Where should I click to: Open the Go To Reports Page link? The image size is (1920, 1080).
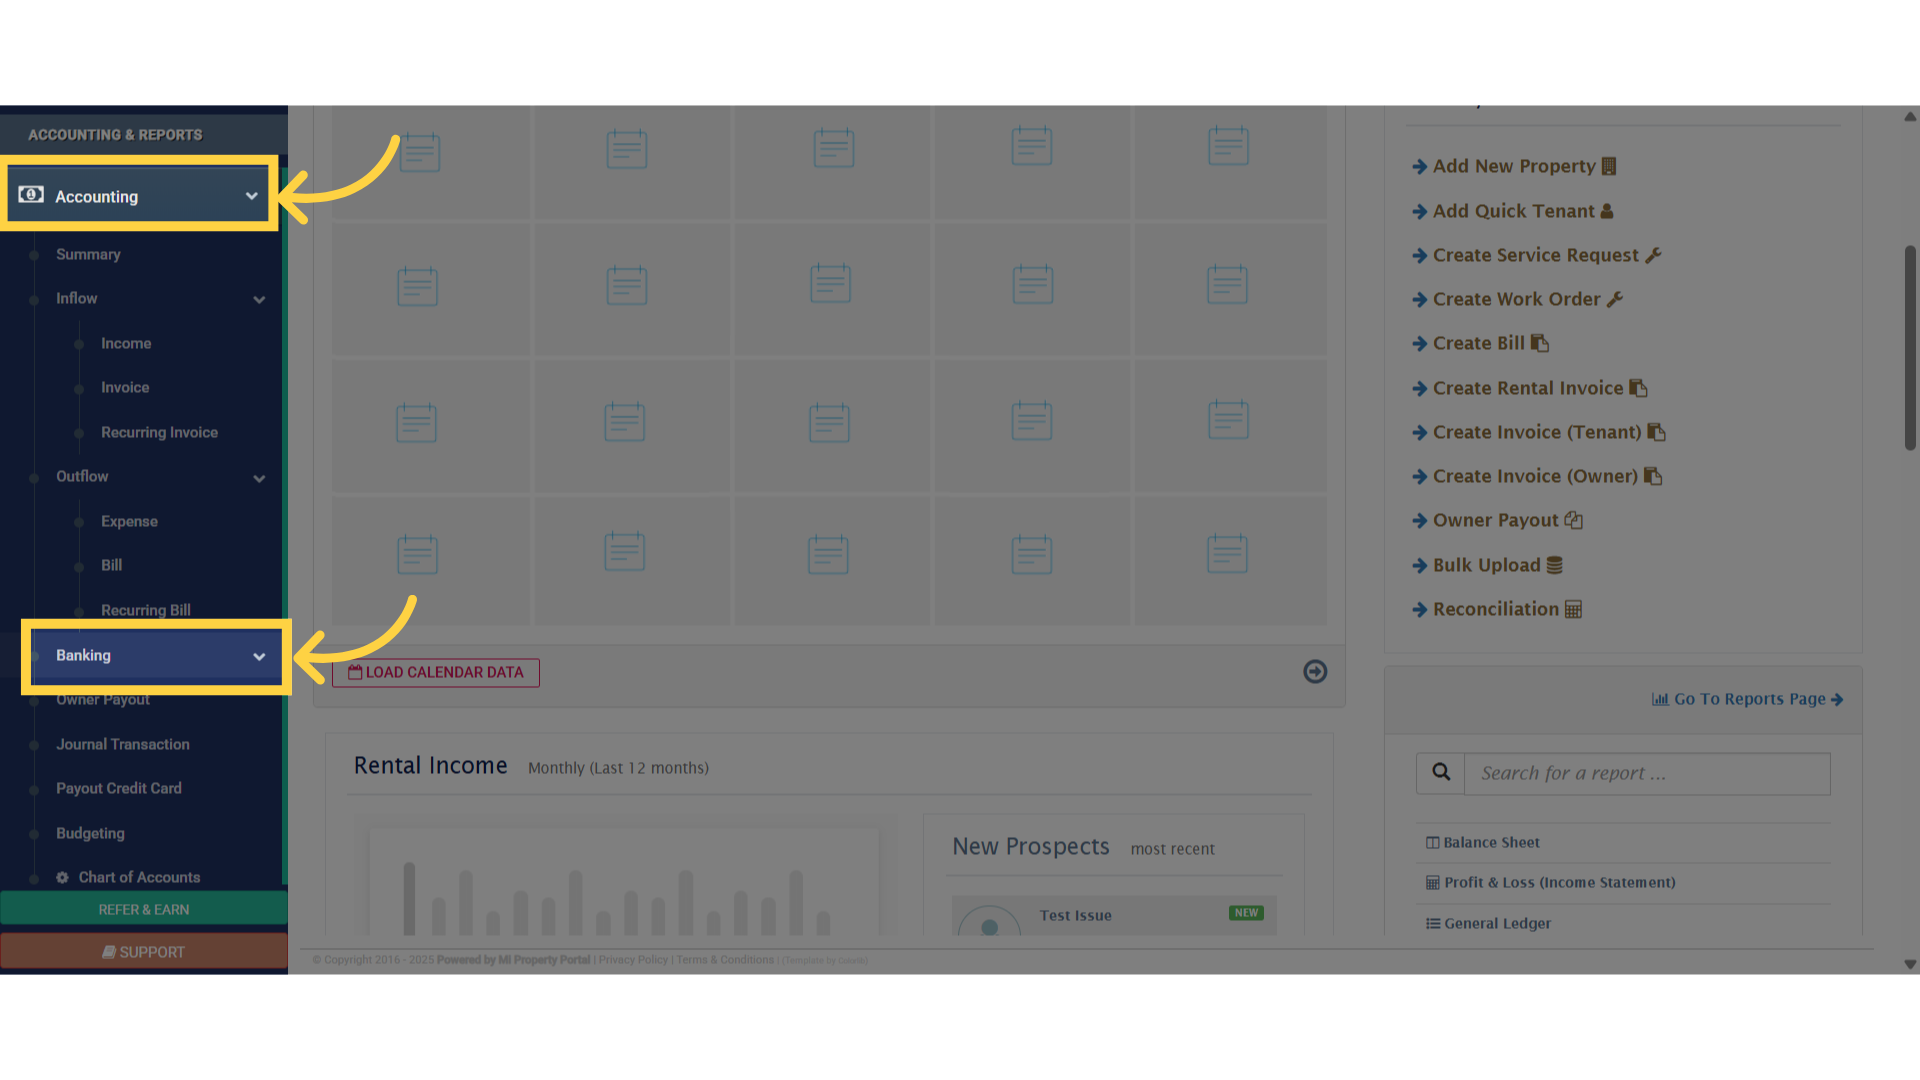[x=1748, y=699]
